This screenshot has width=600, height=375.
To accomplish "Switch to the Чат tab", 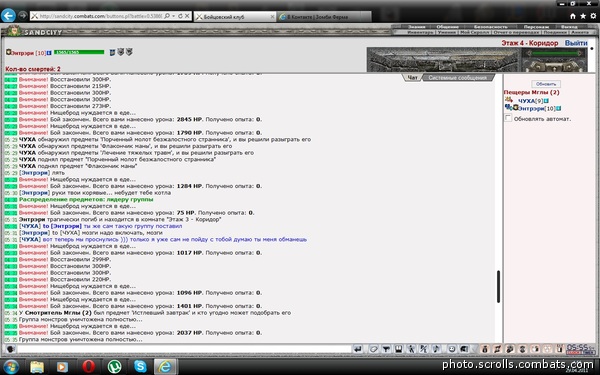I will [x=412, y=78].
